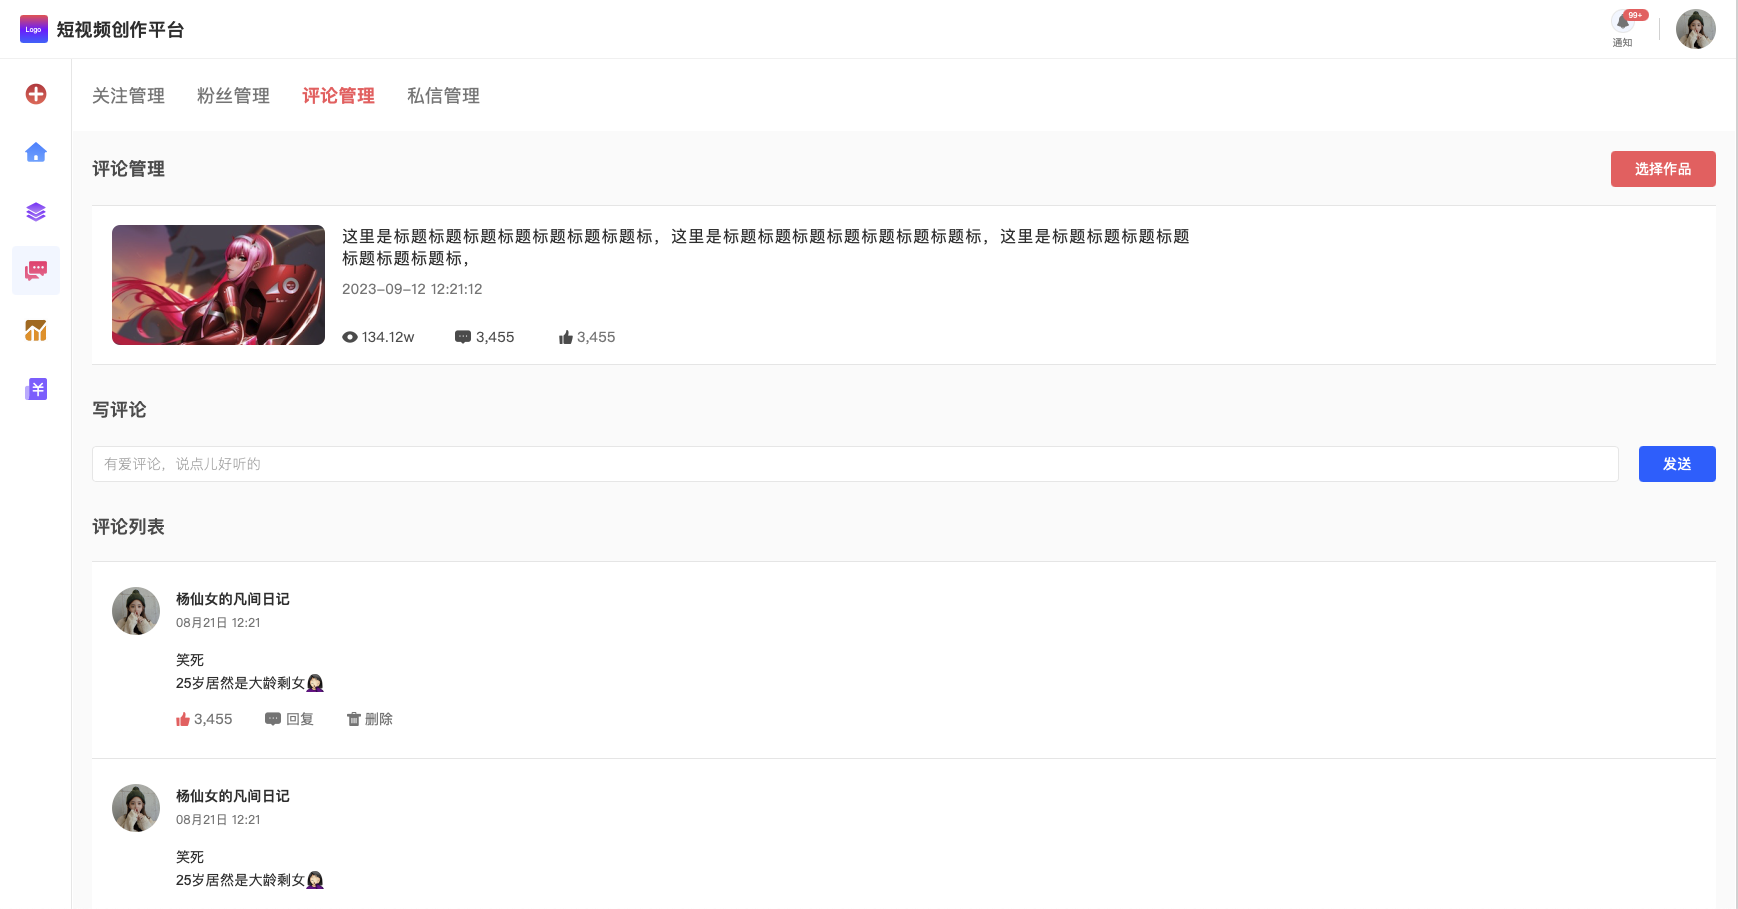Screen dimensions: 1738x909
Task: Click the blue 发送 button
Action: point(1677,464)
